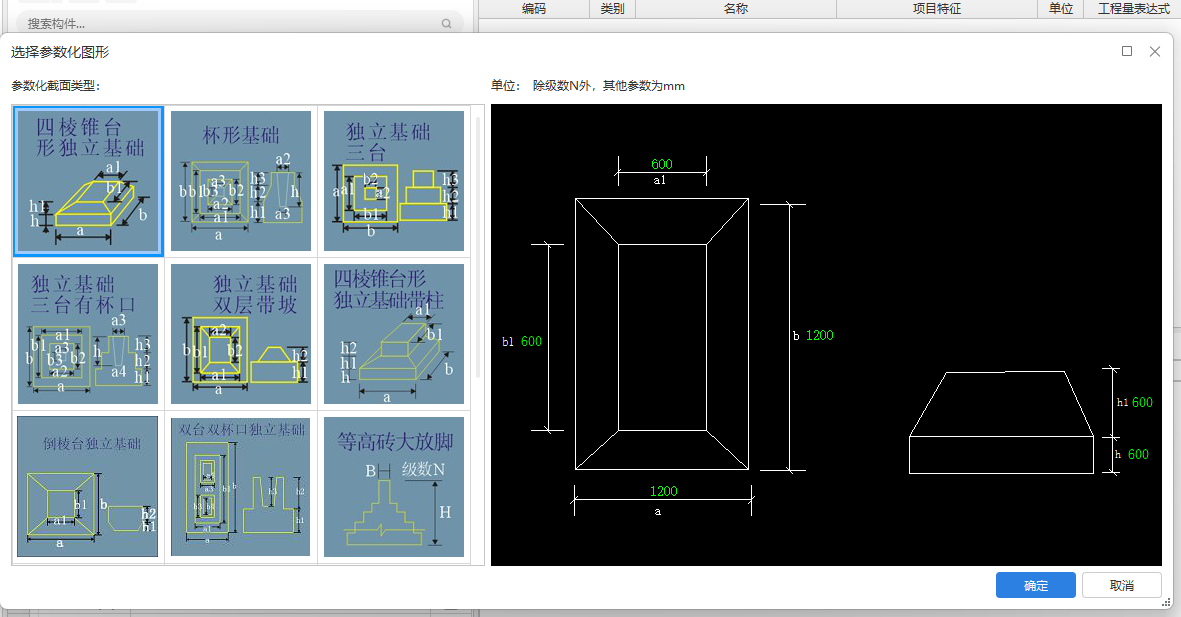Screen dimensions: 1181x617
Task: Edit b1 value 600 on left
Action: click(x=531, y=341)
